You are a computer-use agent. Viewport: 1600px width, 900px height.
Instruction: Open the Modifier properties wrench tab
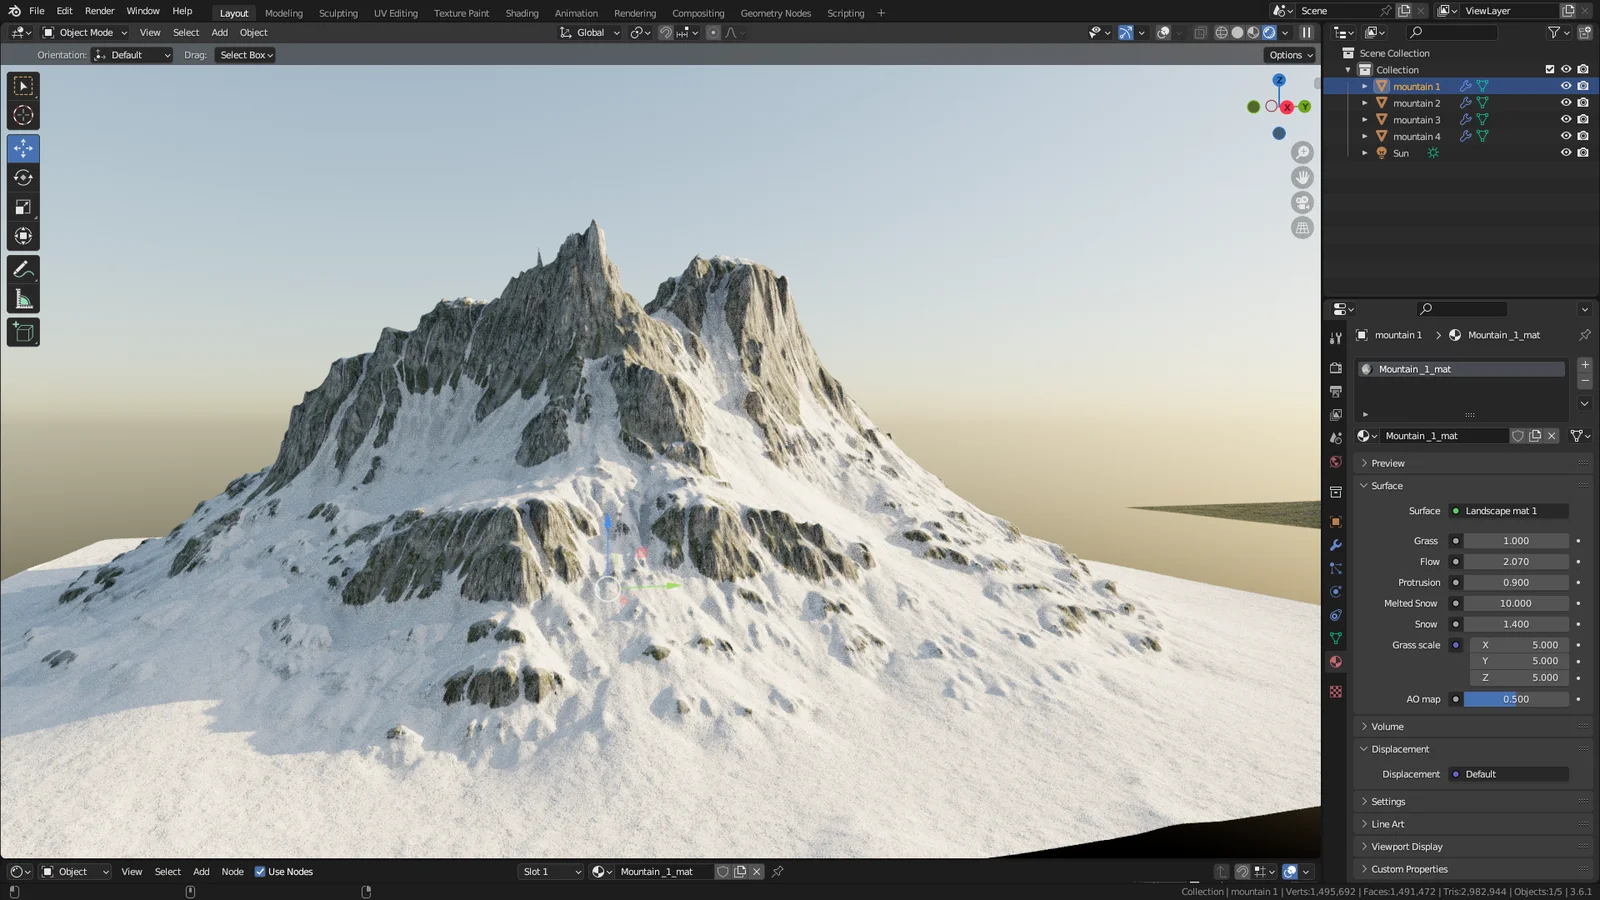[x=1336, y=542]
